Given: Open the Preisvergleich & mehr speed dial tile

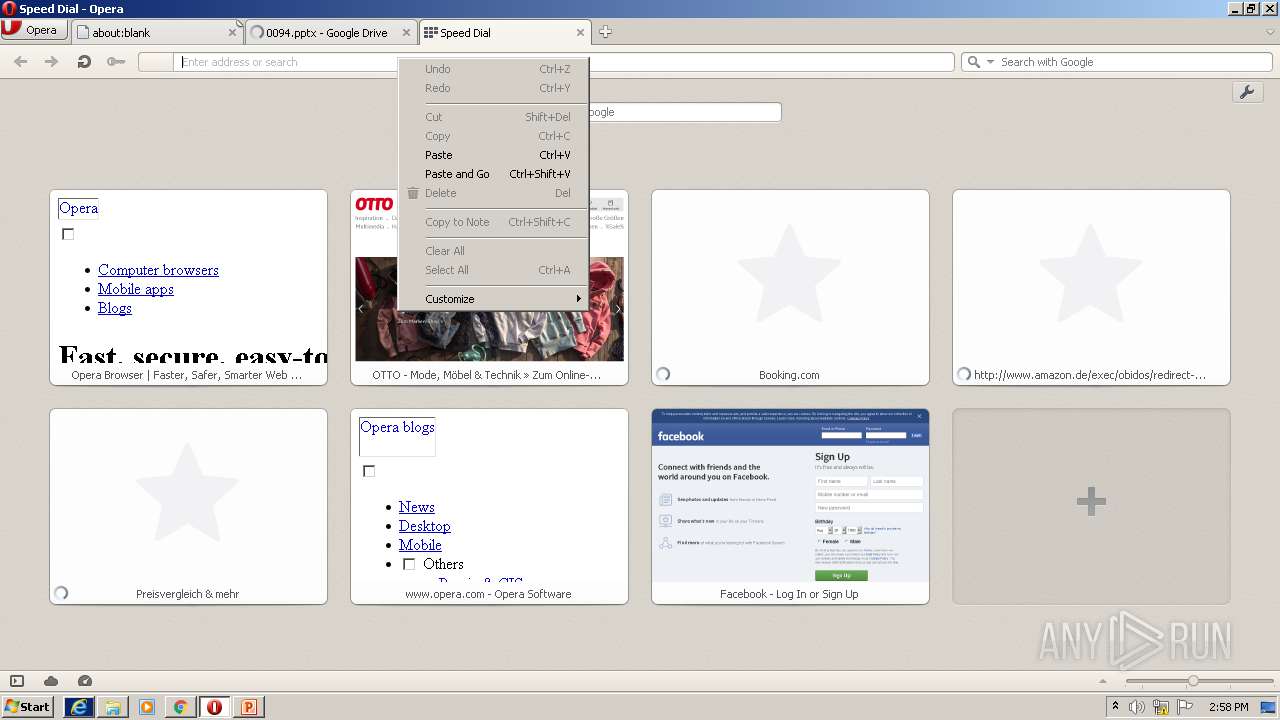Looking at the screenshot, I should (x=188, y=506).
